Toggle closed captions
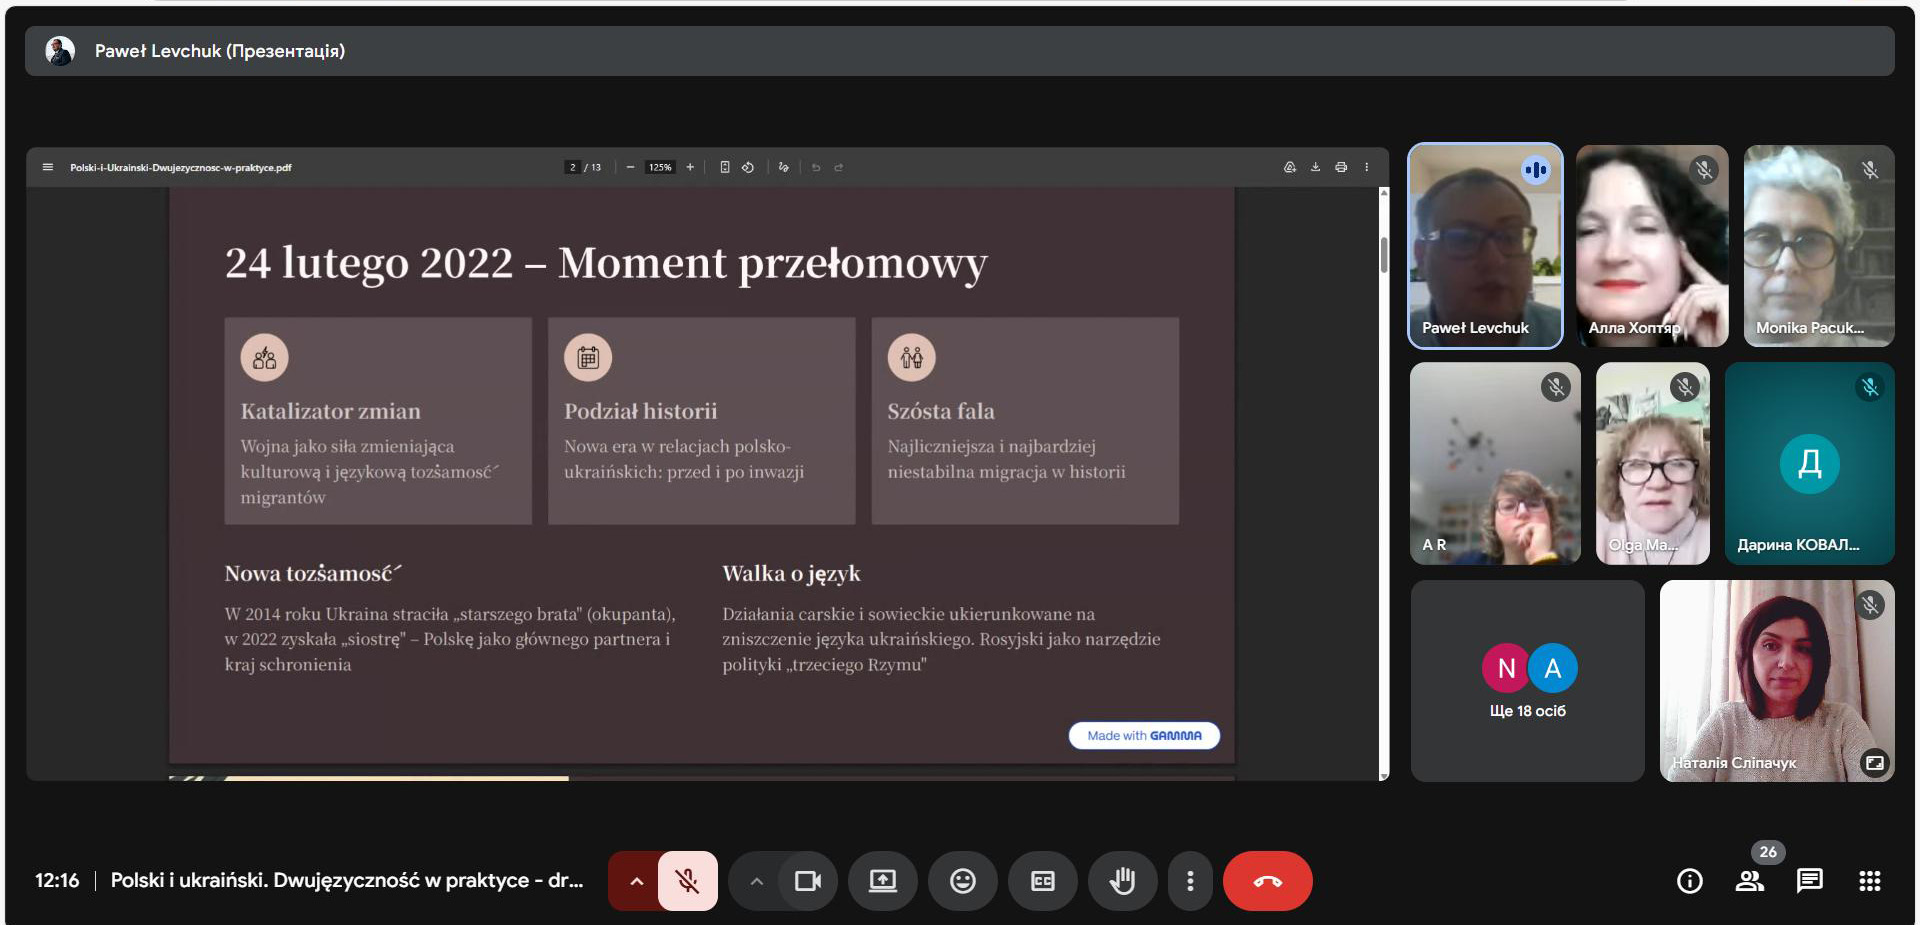The height and width of the screenshot is (925, 1920). 1042,881
